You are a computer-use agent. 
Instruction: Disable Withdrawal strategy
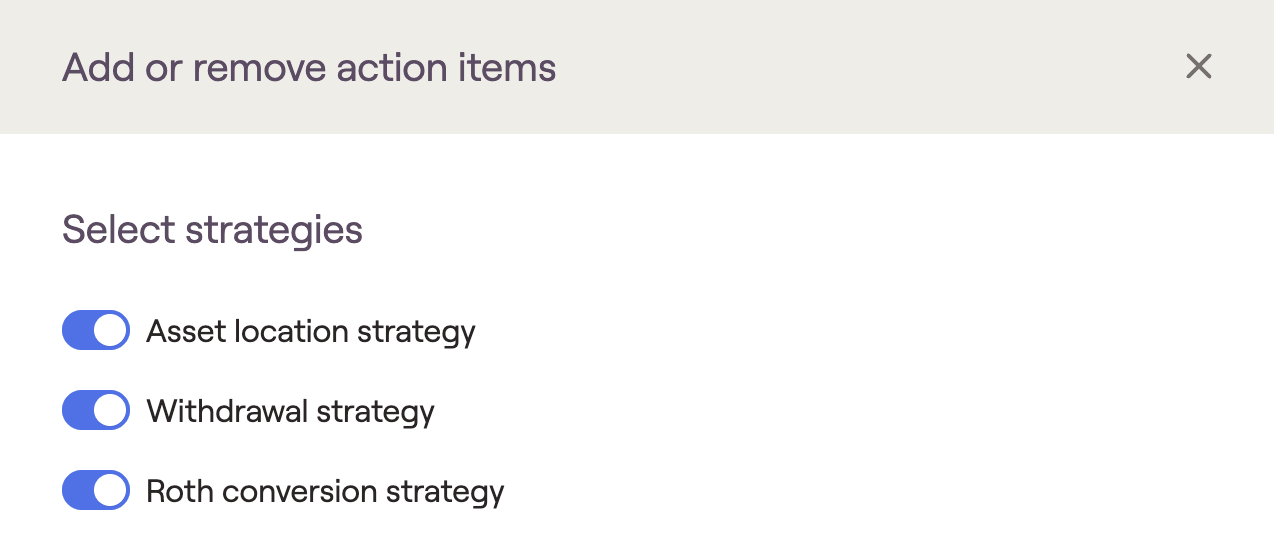click(96, 410)
